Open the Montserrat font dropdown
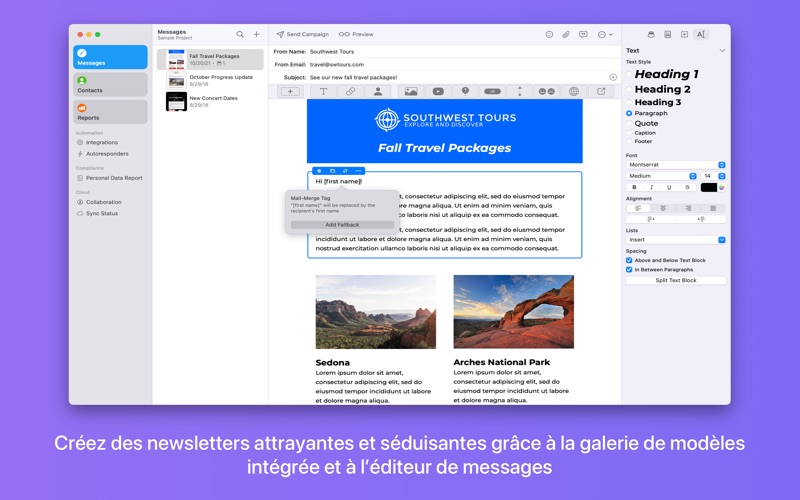The image size is (800, 500). pyautogui.click(x=676, y=165)
